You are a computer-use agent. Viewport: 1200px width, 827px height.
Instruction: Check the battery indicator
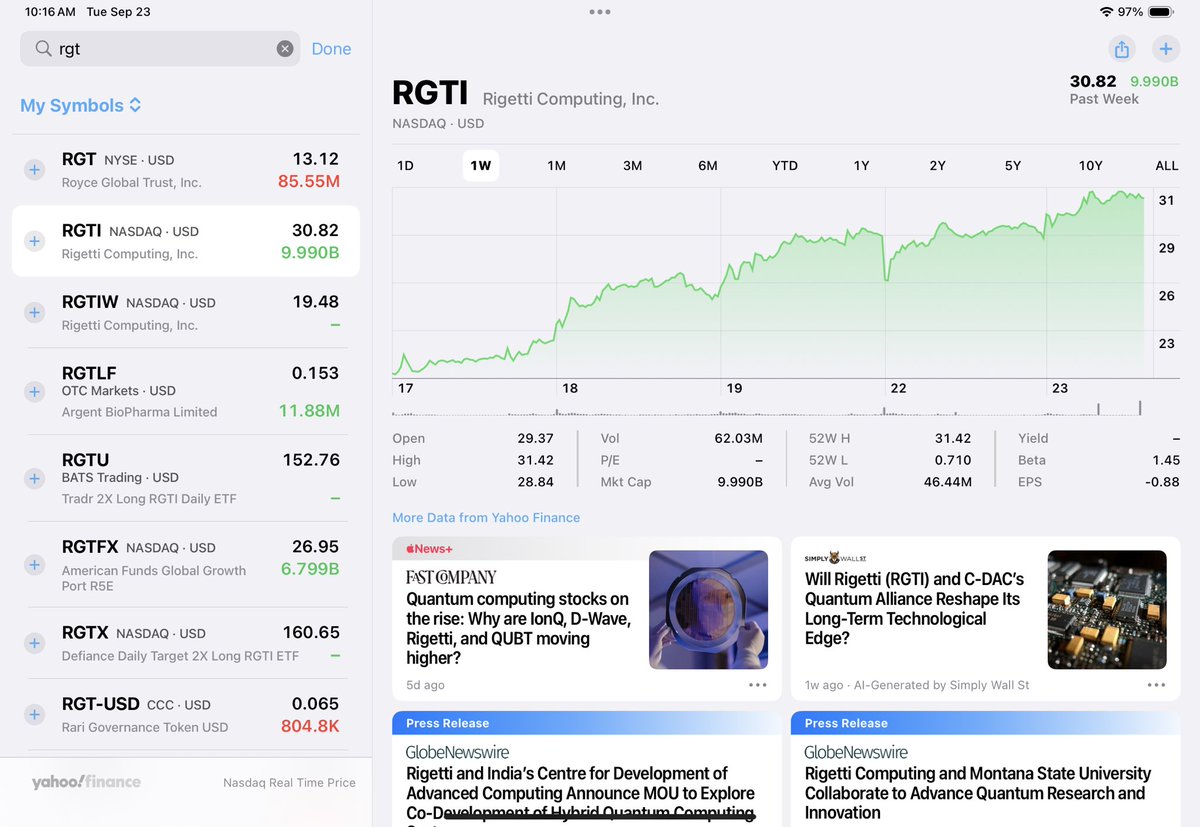[1160, 12]
